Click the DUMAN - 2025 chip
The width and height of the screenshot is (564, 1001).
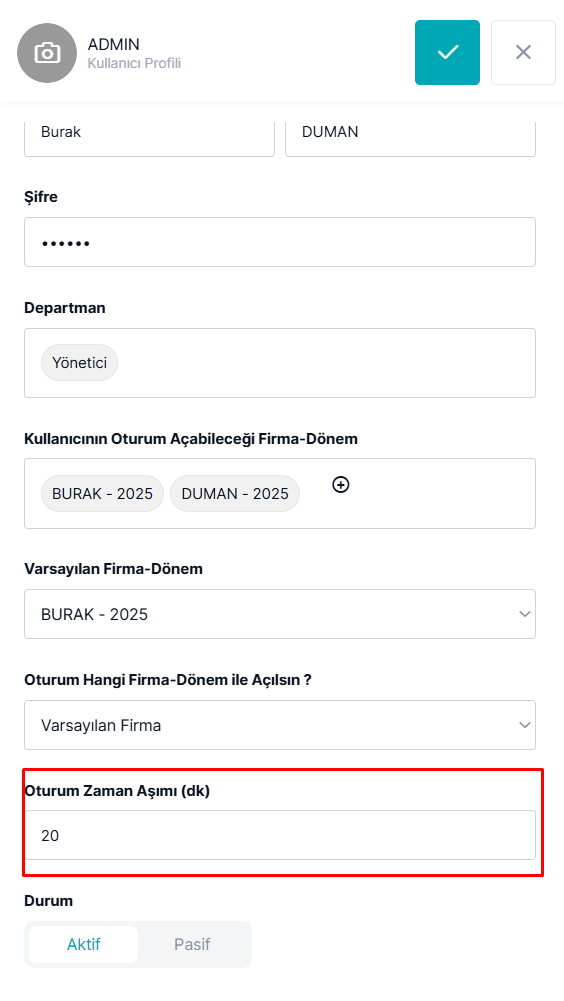[235, 493]
